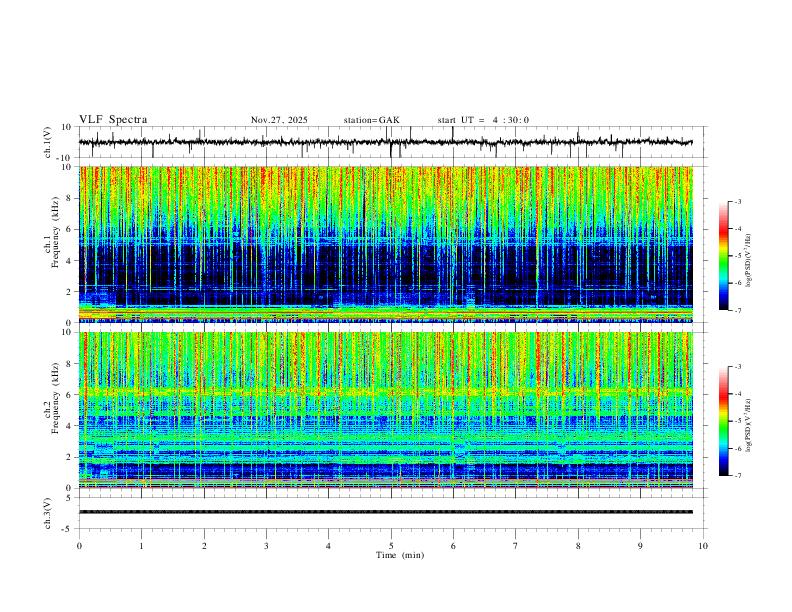Click the time axis tick label '10'
Screen dimensions: 792x612
(703, 546)
